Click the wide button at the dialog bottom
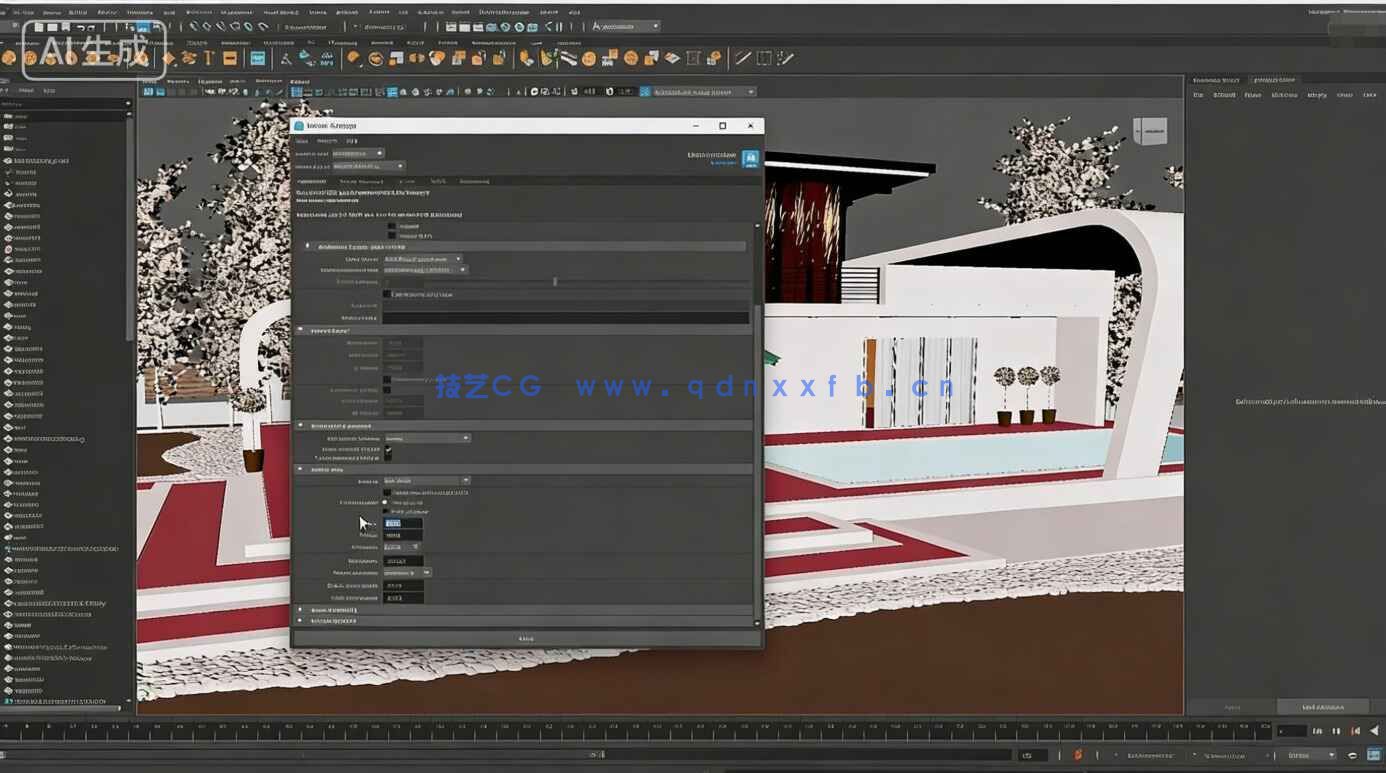 525,638
